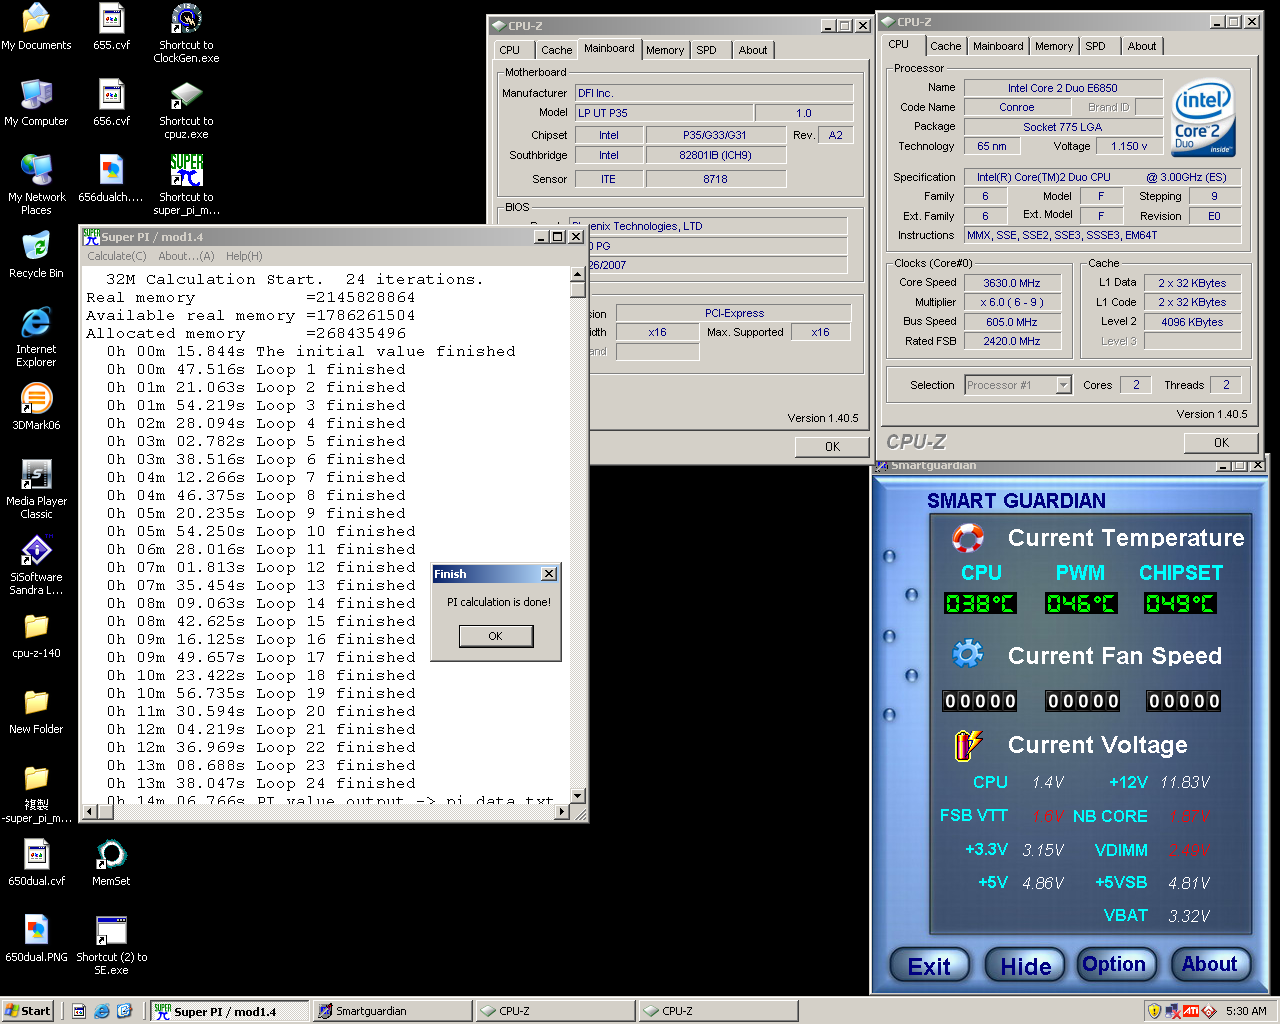Click the lifebuoy icon beside Current Temperature
The height and width of the screenshot is (1024, 1280).
click(968, 538)
